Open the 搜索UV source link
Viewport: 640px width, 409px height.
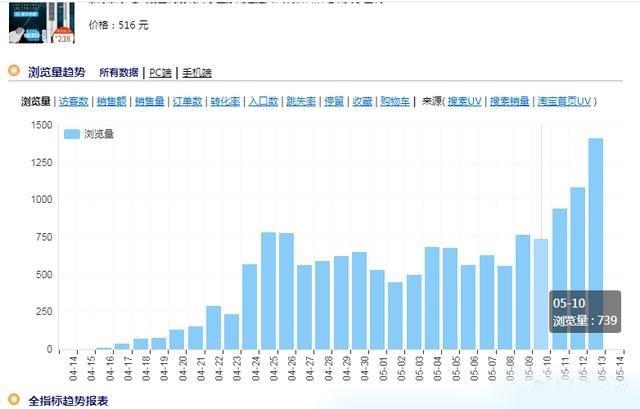(464, 101)
